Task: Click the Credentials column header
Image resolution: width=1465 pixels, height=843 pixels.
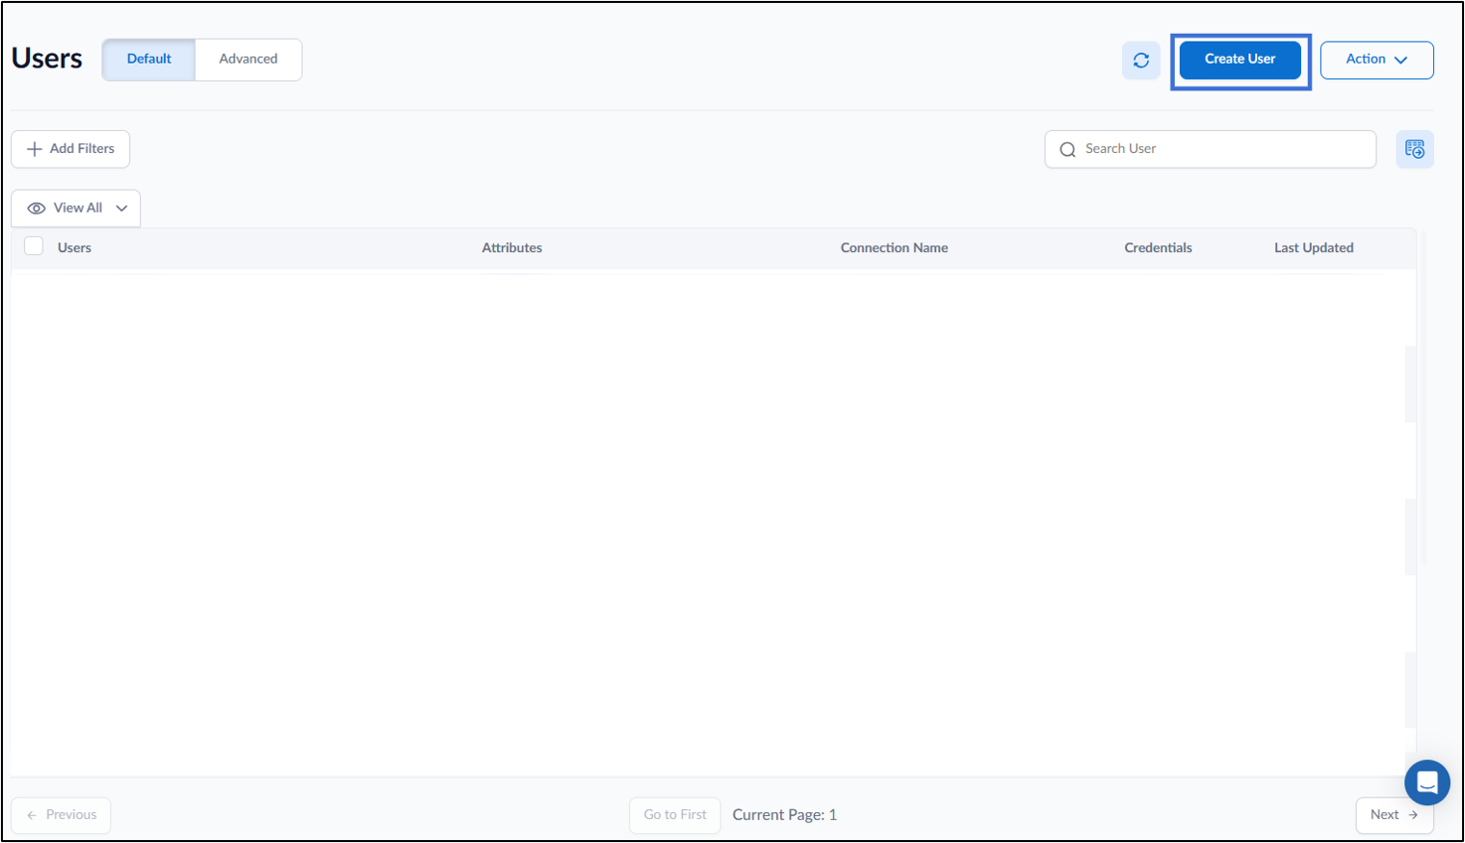Action: point(1158,248)
